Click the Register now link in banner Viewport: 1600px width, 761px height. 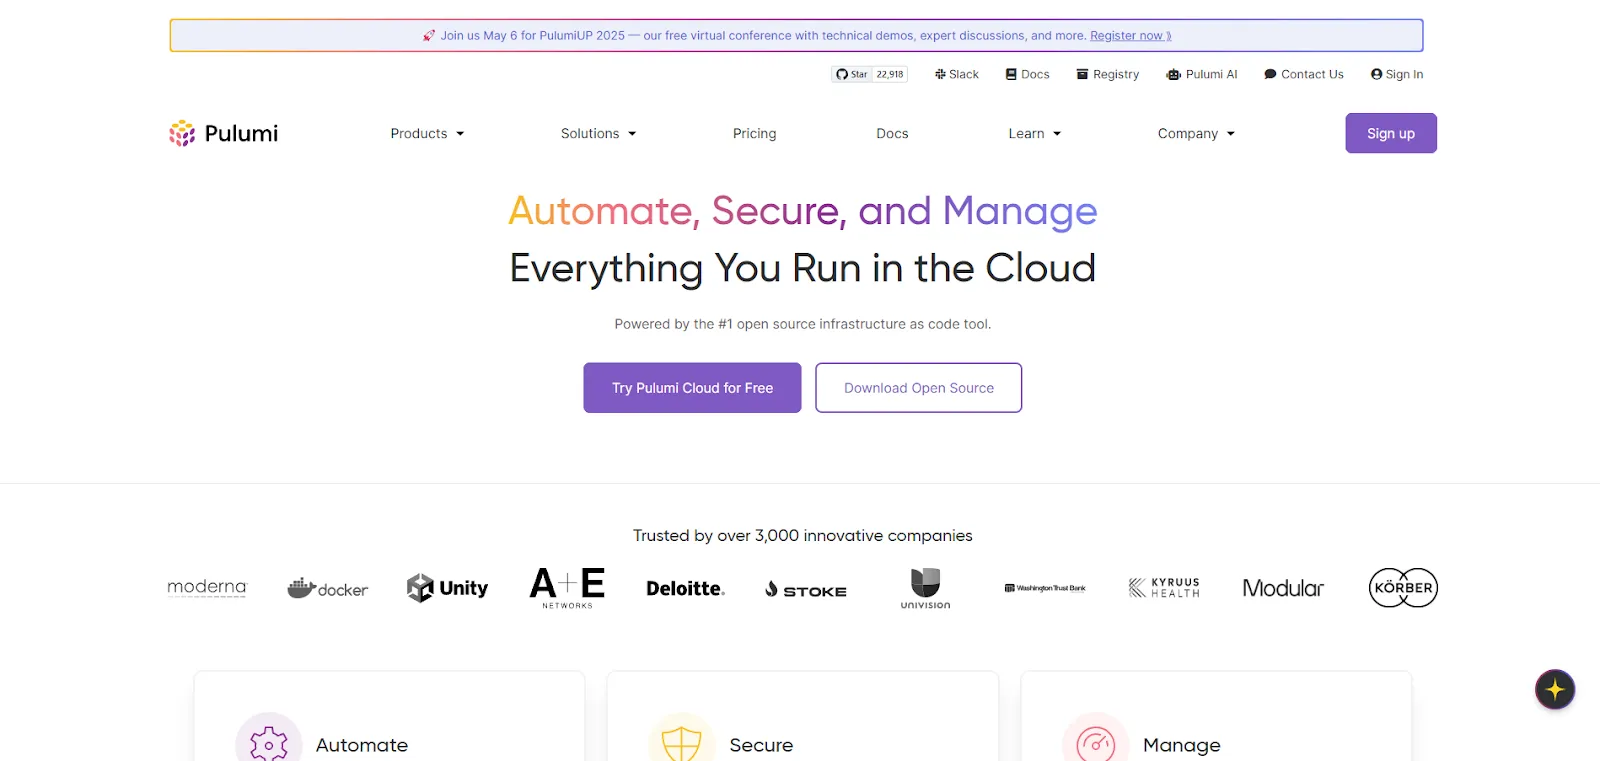[x=1130, y=35]
